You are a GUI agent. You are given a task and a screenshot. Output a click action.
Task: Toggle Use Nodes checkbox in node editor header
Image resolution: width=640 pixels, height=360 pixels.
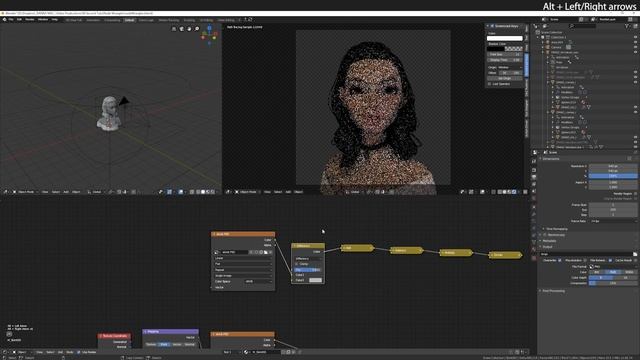click(x=79, y=352)
